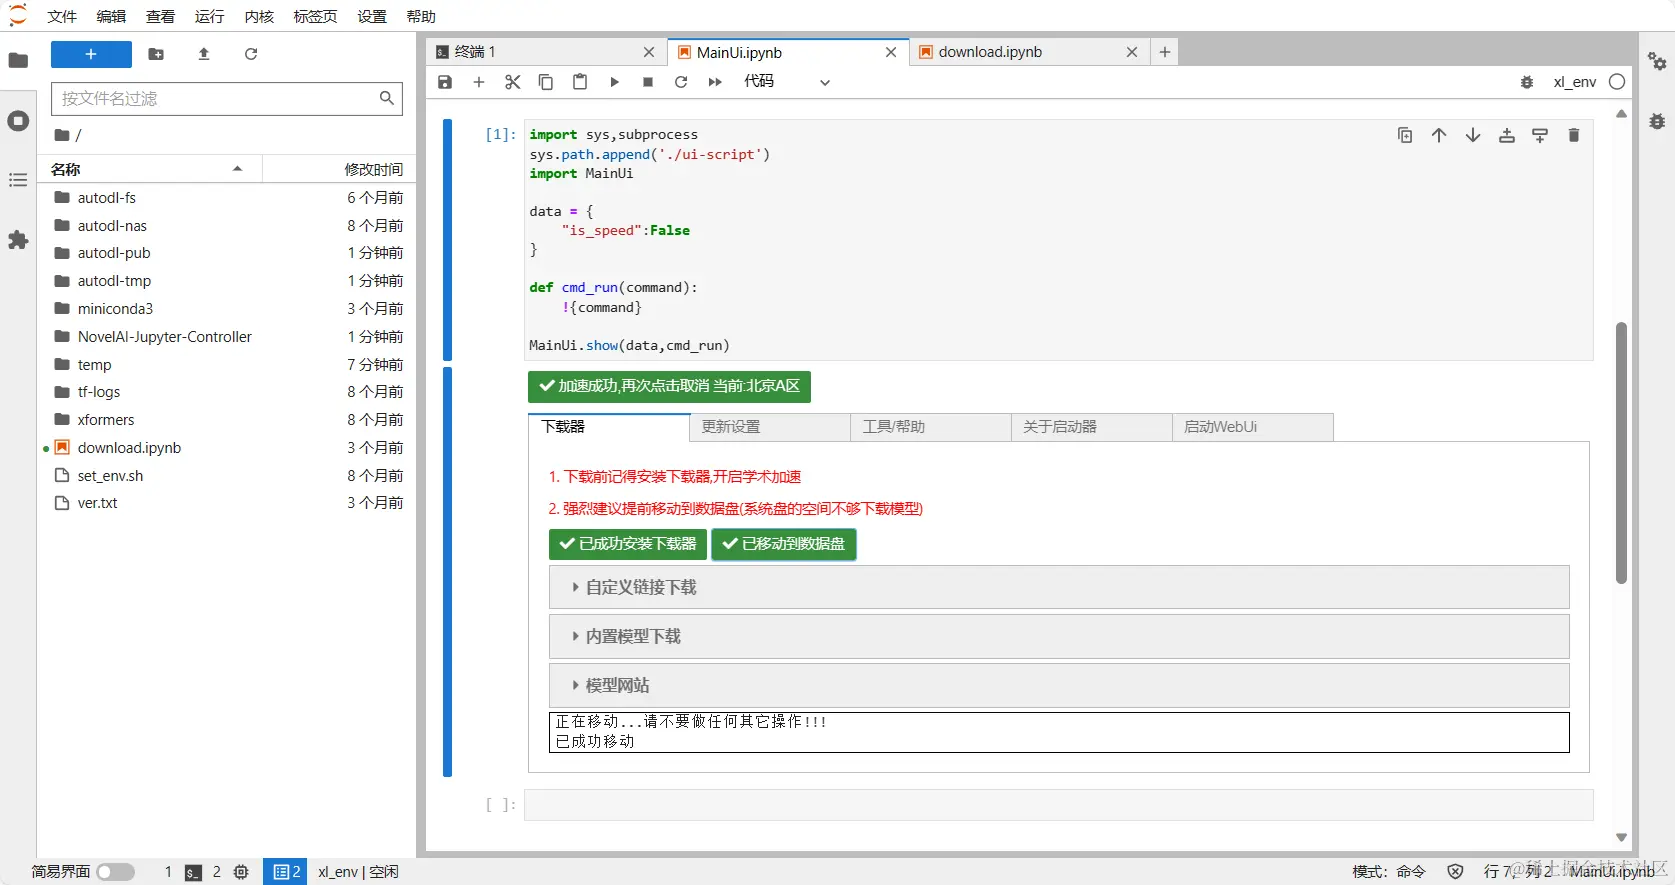Click the blue new launcher button
Viewport: 1675px width, 885px height.
[x=91, y=54]
